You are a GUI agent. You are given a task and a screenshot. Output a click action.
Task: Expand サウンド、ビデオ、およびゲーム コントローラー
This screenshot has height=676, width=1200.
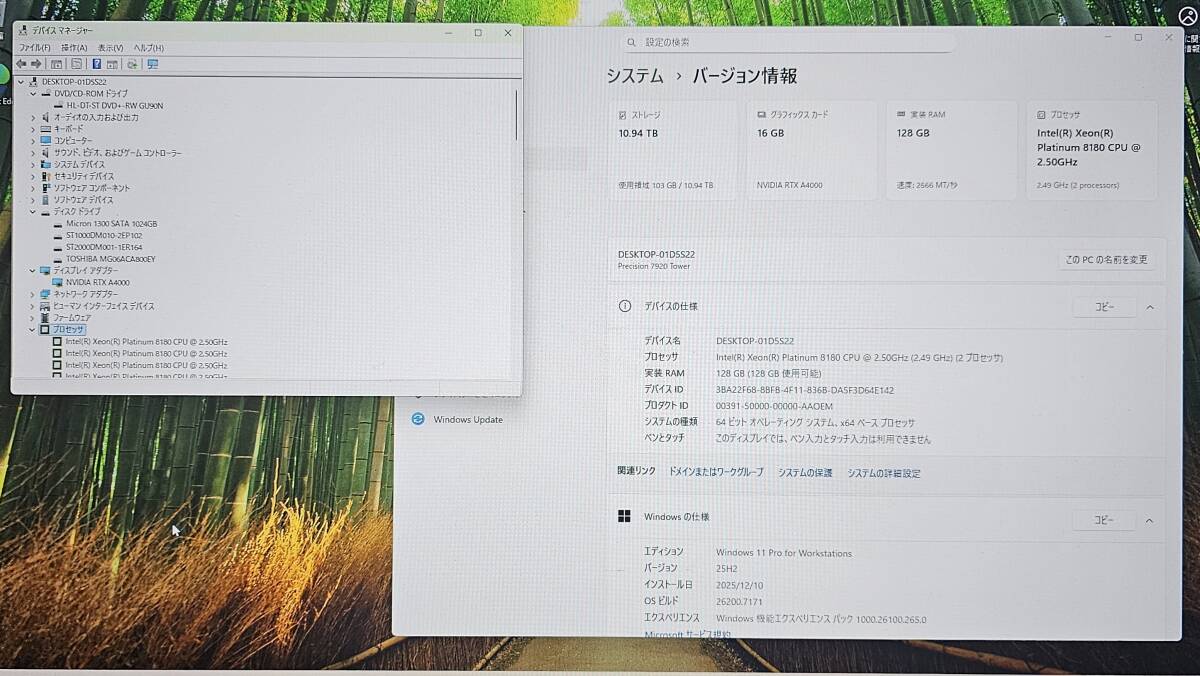(33, 153)
